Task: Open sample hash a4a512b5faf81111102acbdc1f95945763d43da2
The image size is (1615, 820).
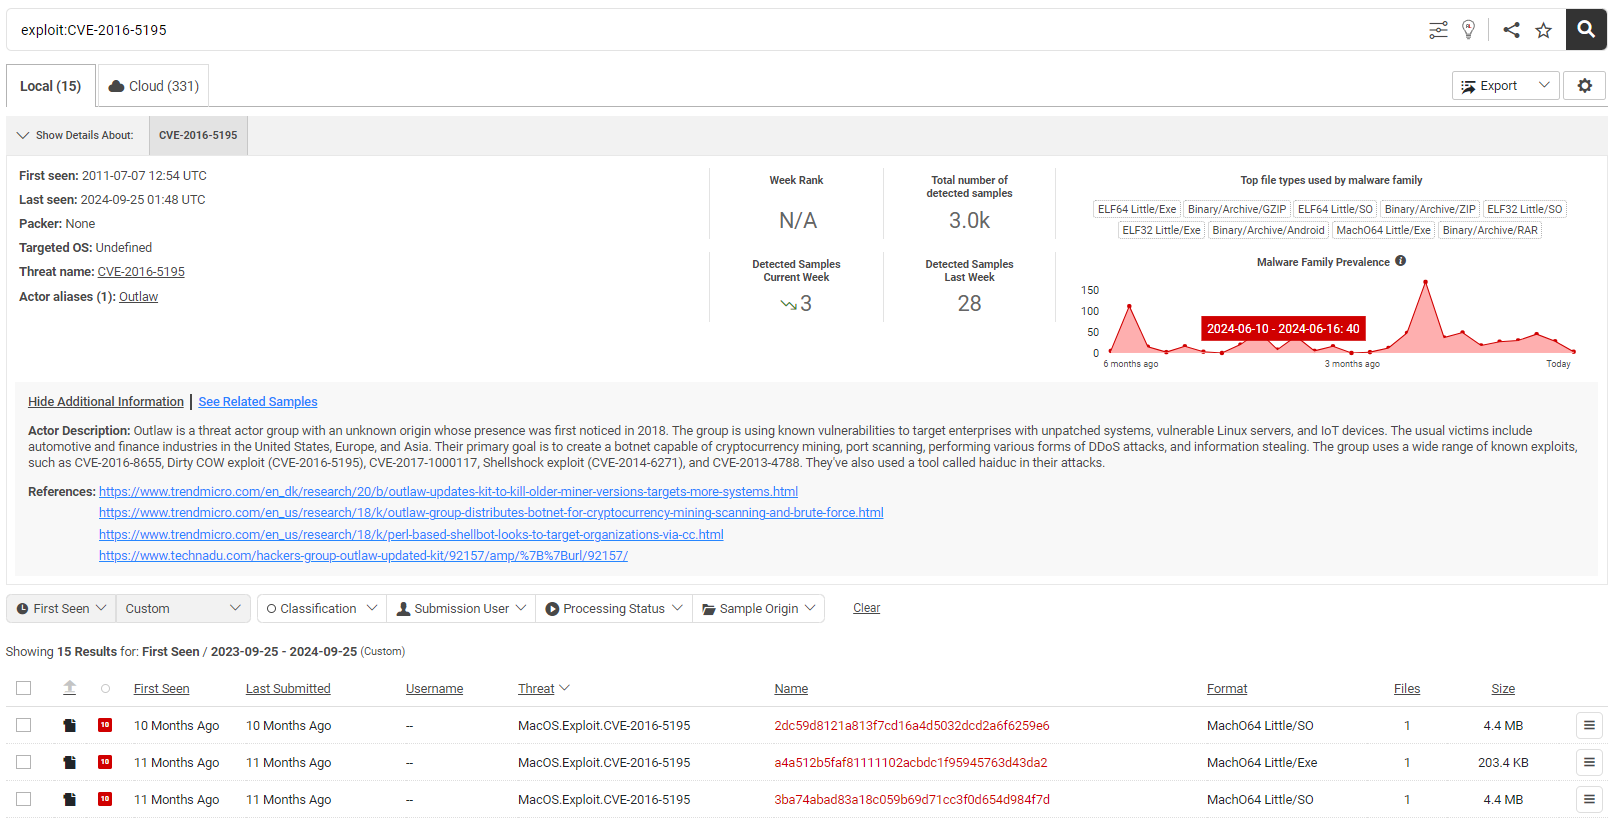Action: point(911,763)
